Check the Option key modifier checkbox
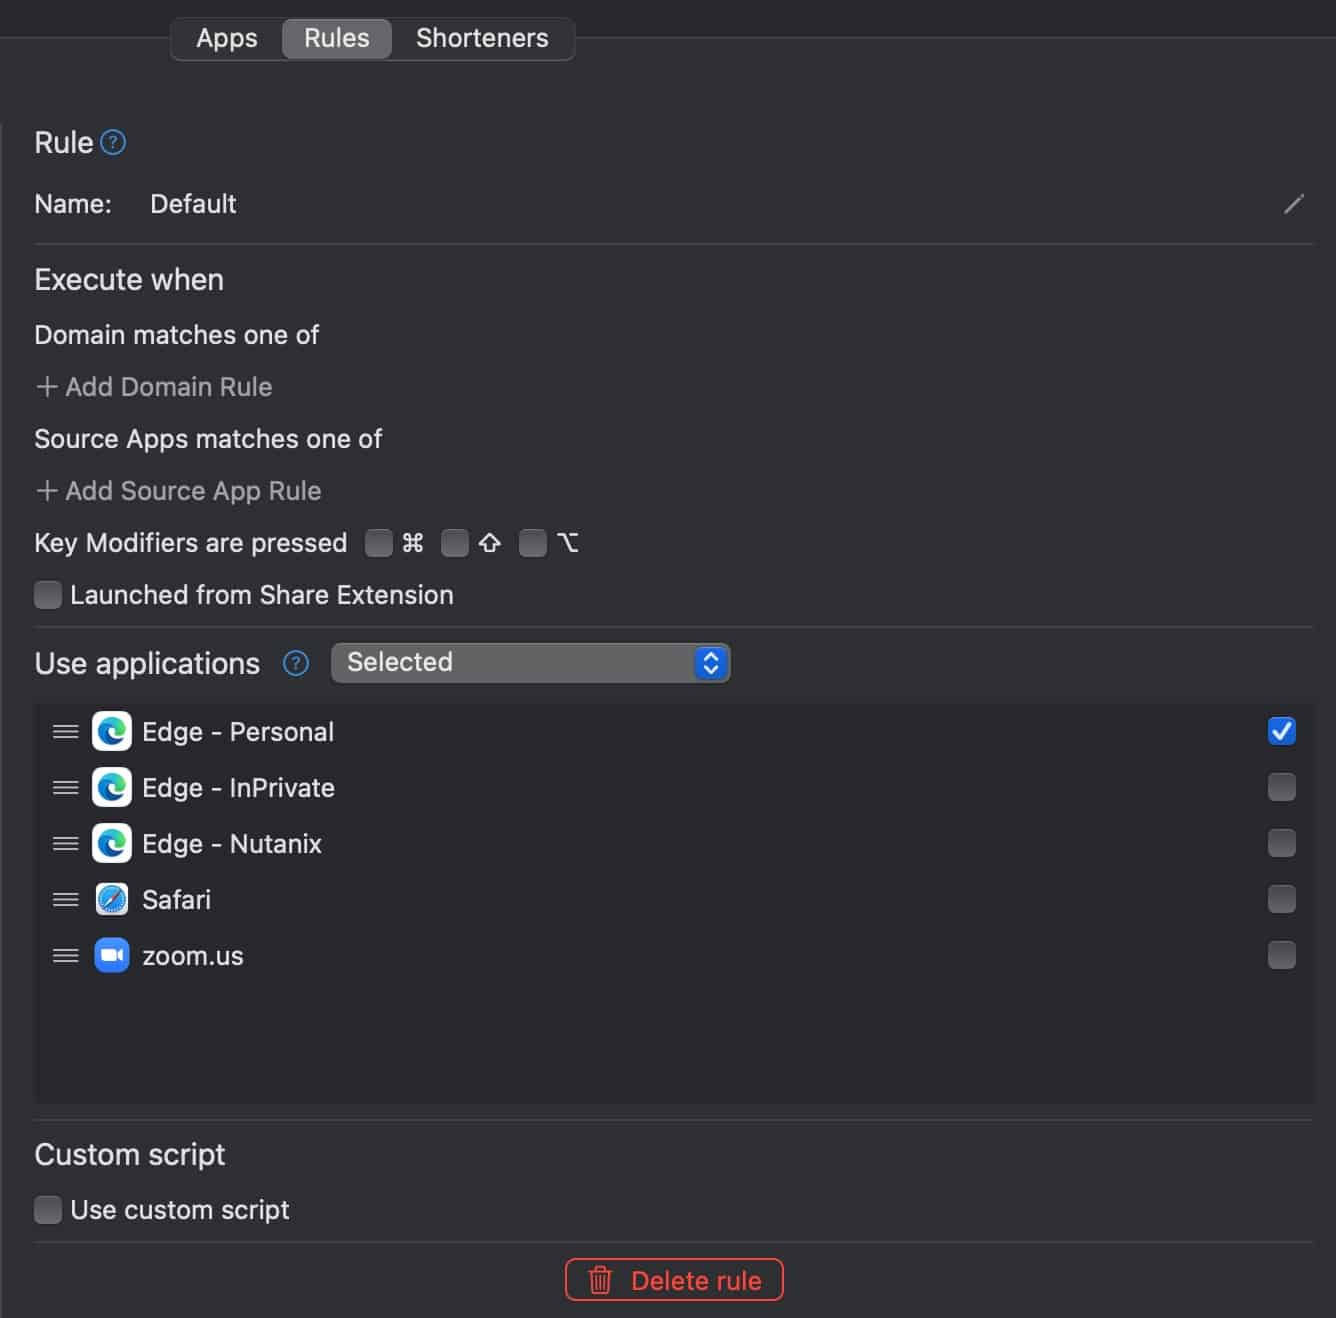The width and height of the screenshot is (1336, 1318). pos(533,543)
